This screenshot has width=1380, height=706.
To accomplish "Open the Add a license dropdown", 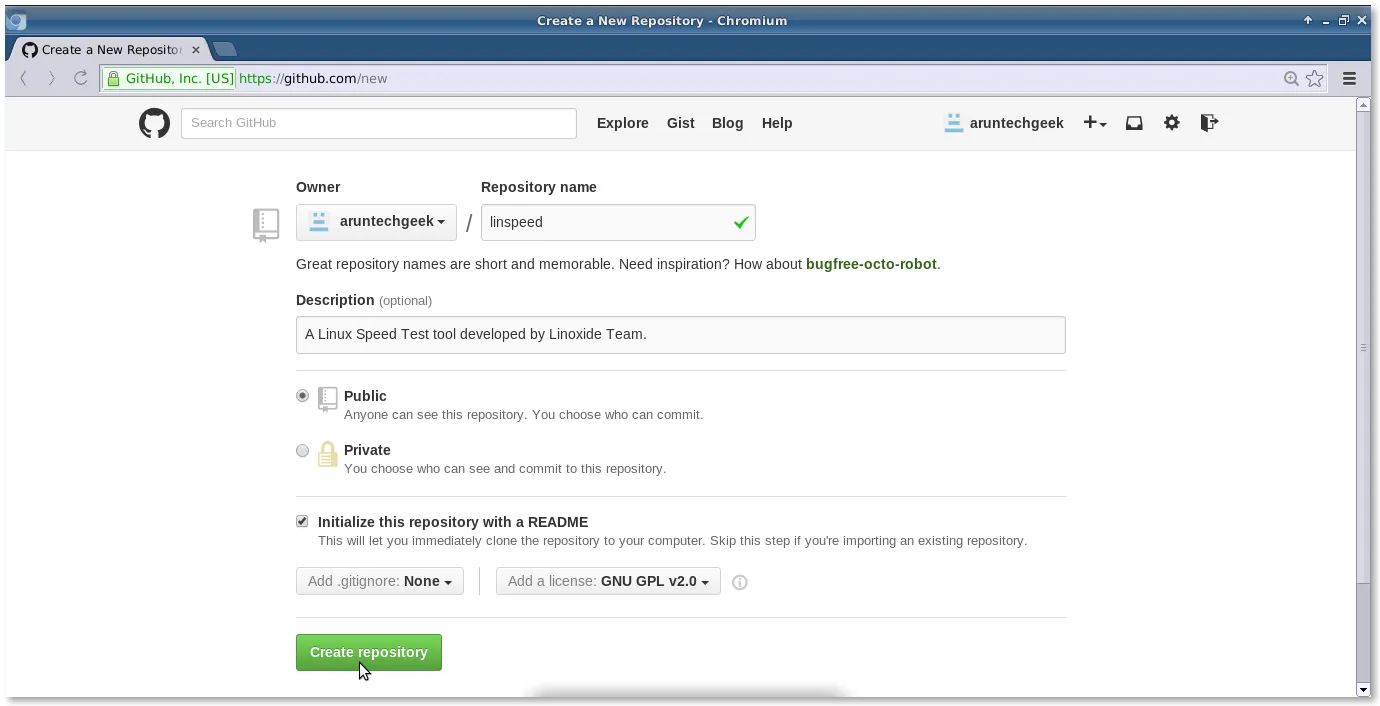I will pyautogui.click(x=608, y=581).
